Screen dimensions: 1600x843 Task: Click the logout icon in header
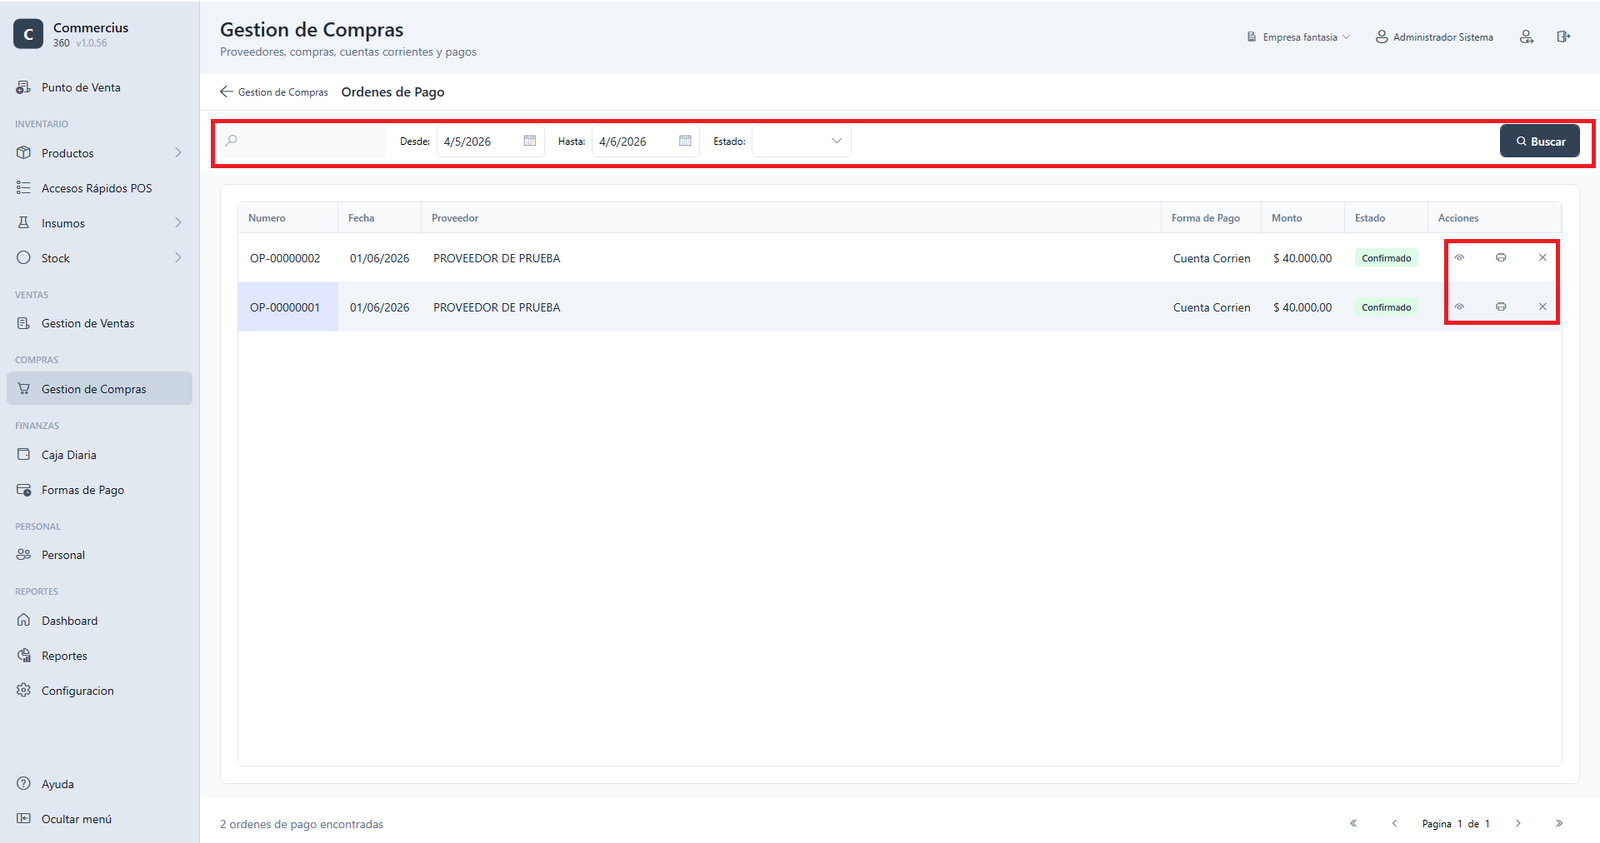[1564, 37]
